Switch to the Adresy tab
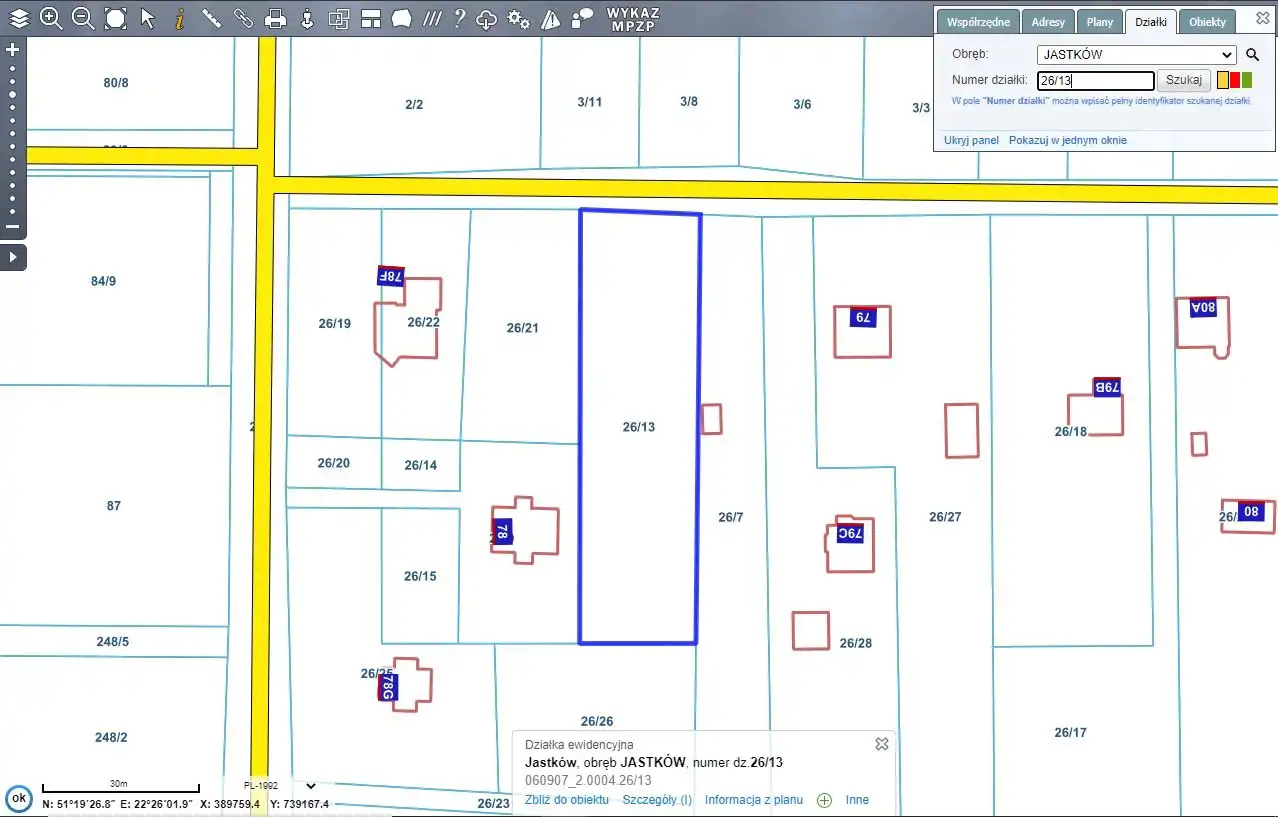Image resolution: width=1278 pixels, height=817 pixels. [1049, 22]
